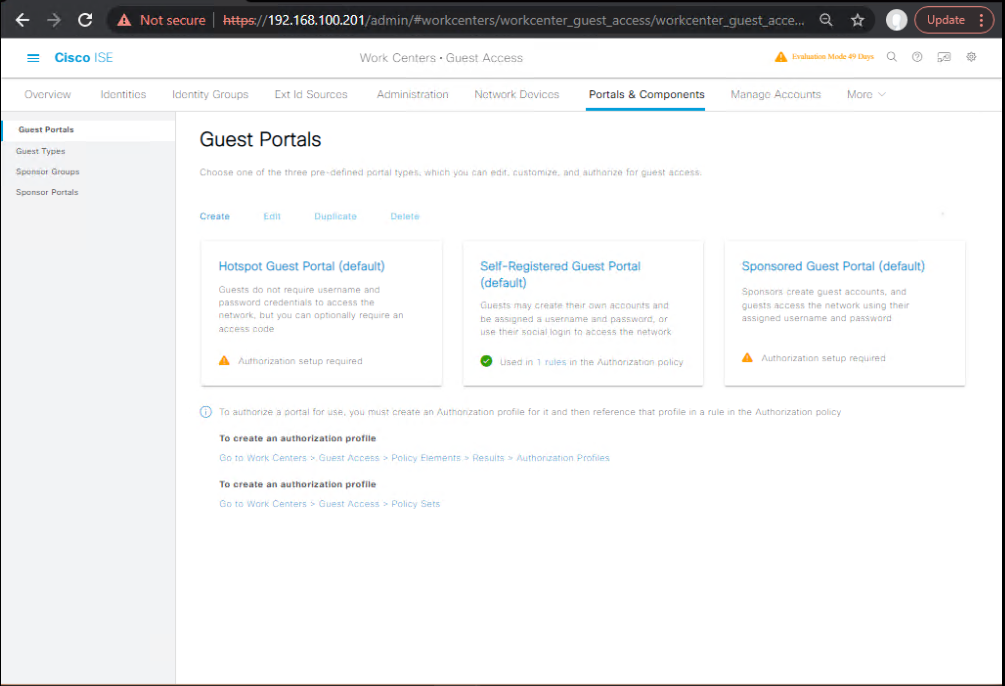The image size is (1005, 686).
Task: Switch to the Manage Accounts tab
Action: (x=776, y=94)
